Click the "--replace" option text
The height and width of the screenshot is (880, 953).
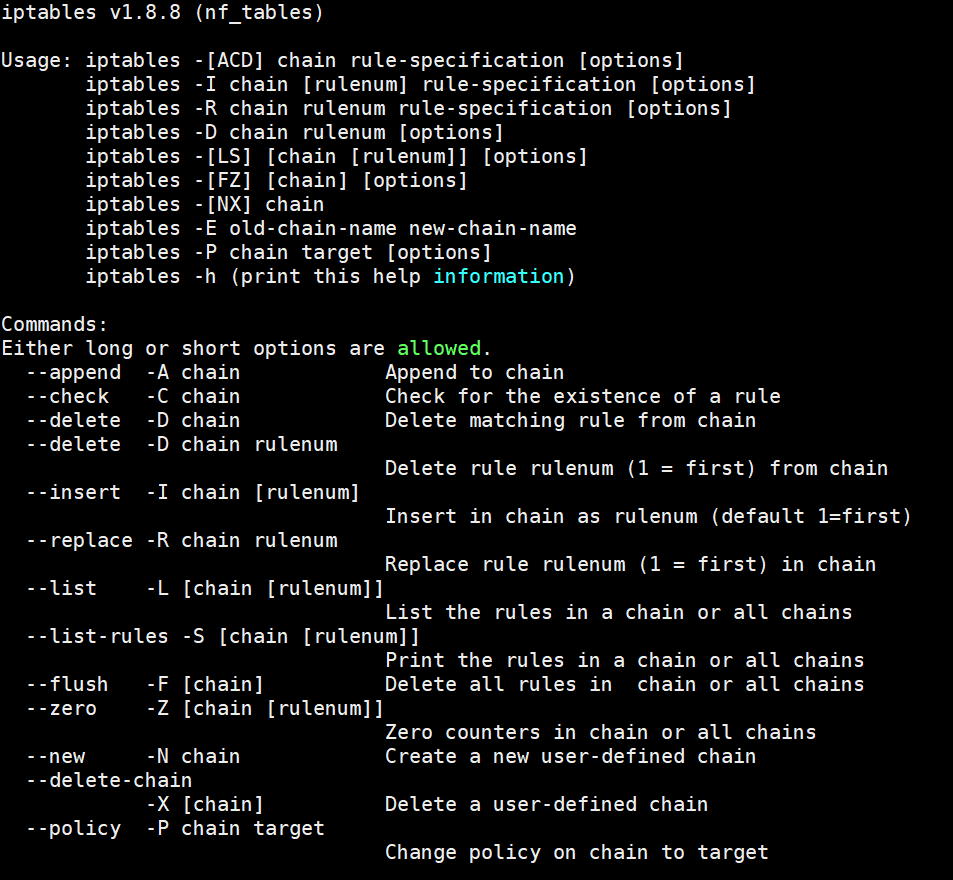tap(79, 541)
